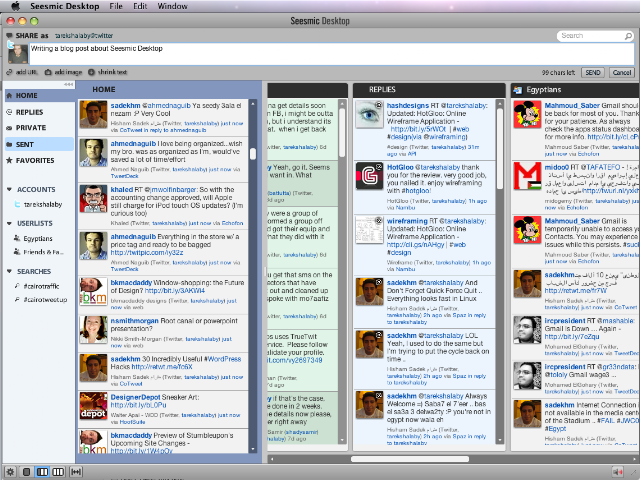This screenshot has height=480, width=640.
Task: Open nsmithmorgan username link
Action: pos(135,321)
